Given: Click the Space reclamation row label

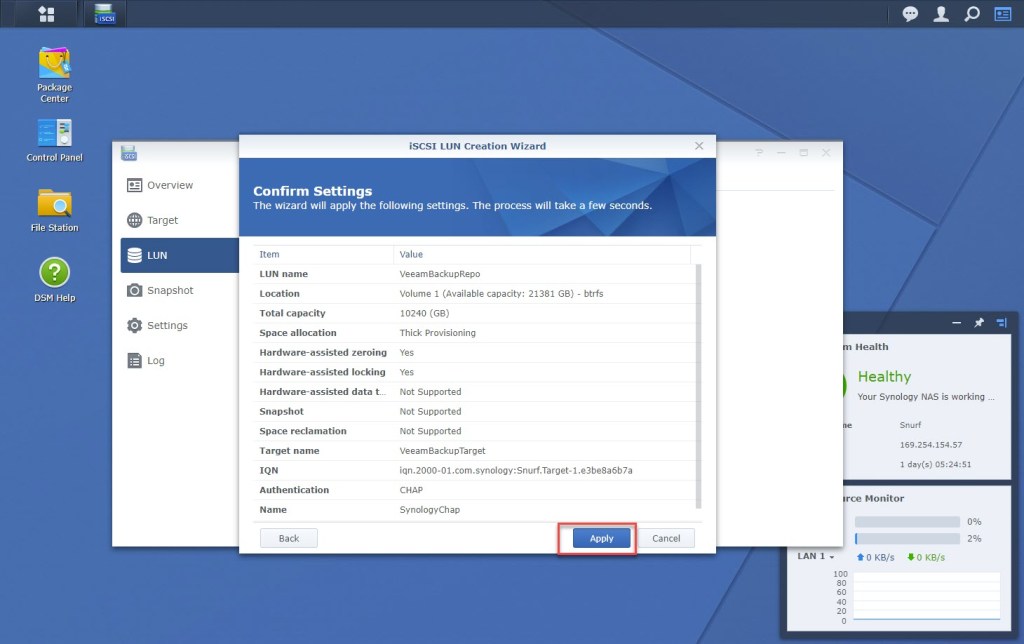Looking at the screenshot, I should 302,431.
